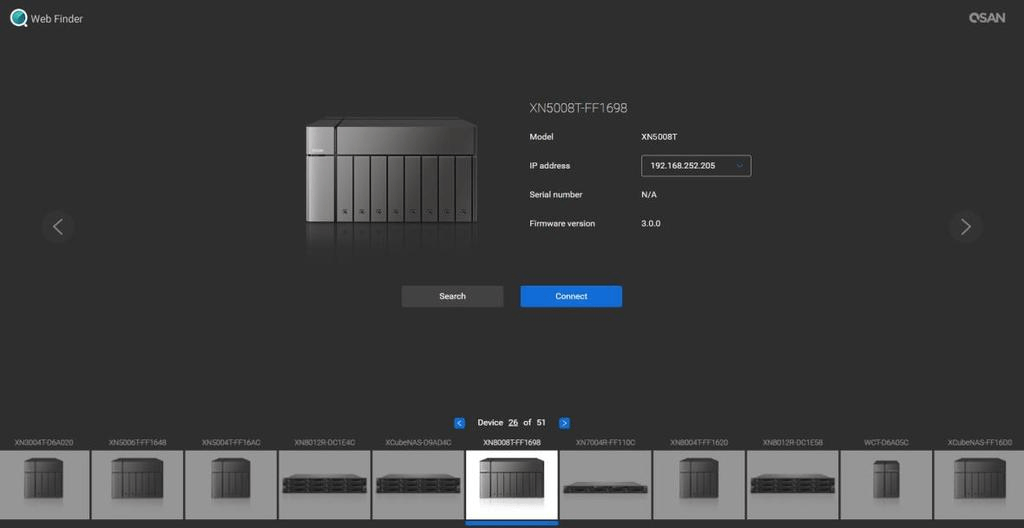This screenshot has width=1024, height=528.
Task: Click the Serial number value N/A
Action: tap(649, 195)
